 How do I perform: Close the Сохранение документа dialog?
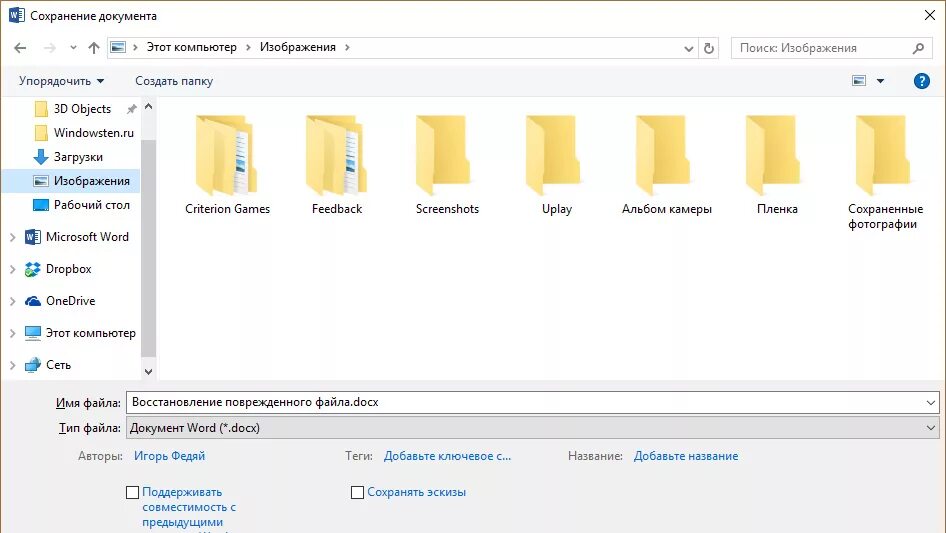point(930,15)
